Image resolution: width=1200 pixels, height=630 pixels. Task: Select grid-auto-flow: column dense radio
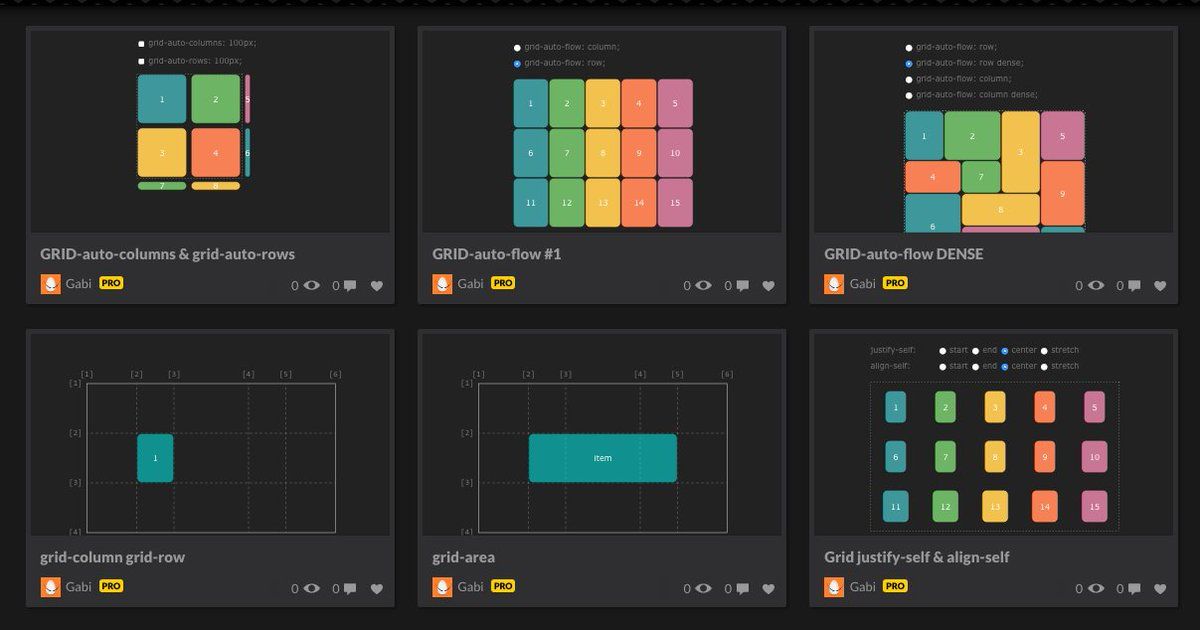(909, 95)
